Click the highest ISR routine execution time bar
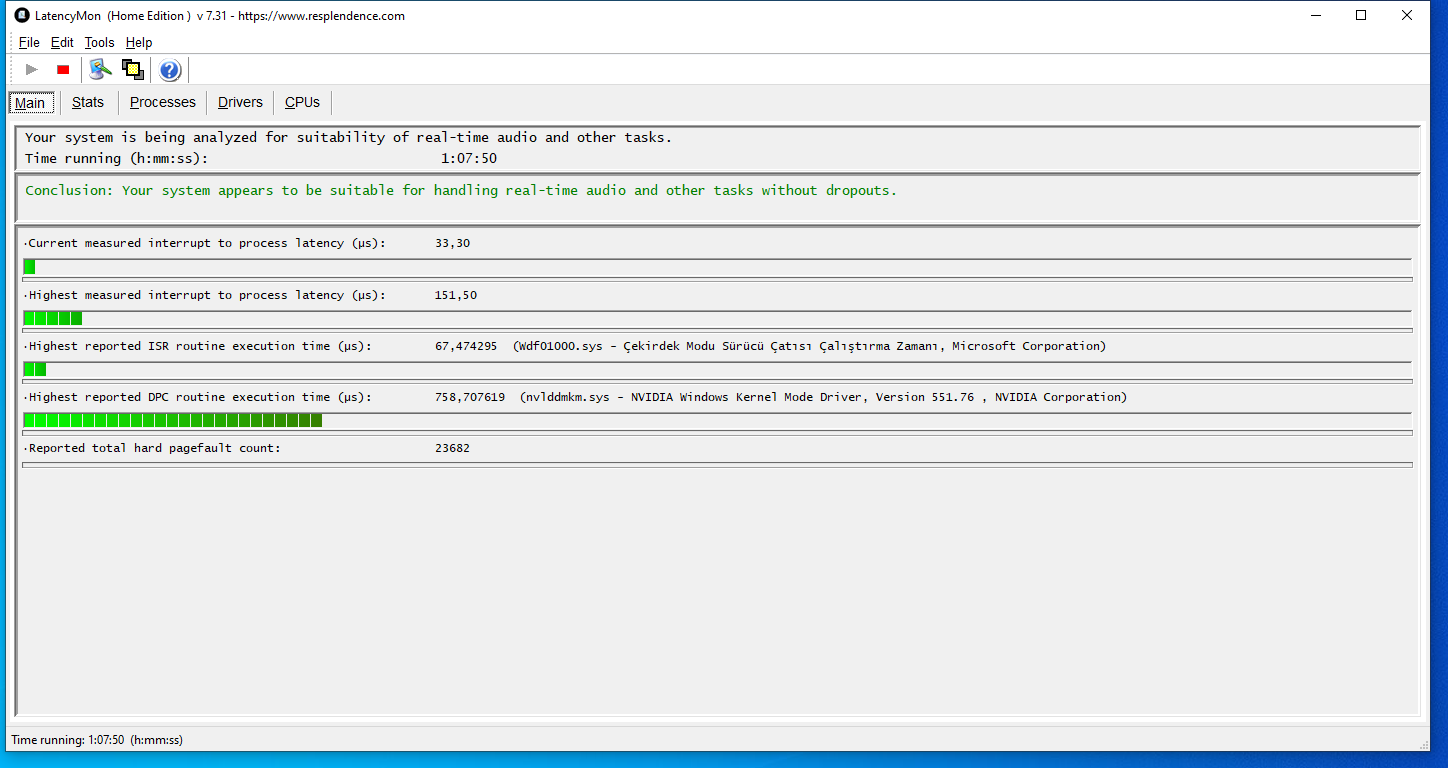 click(x=717, y=370)
